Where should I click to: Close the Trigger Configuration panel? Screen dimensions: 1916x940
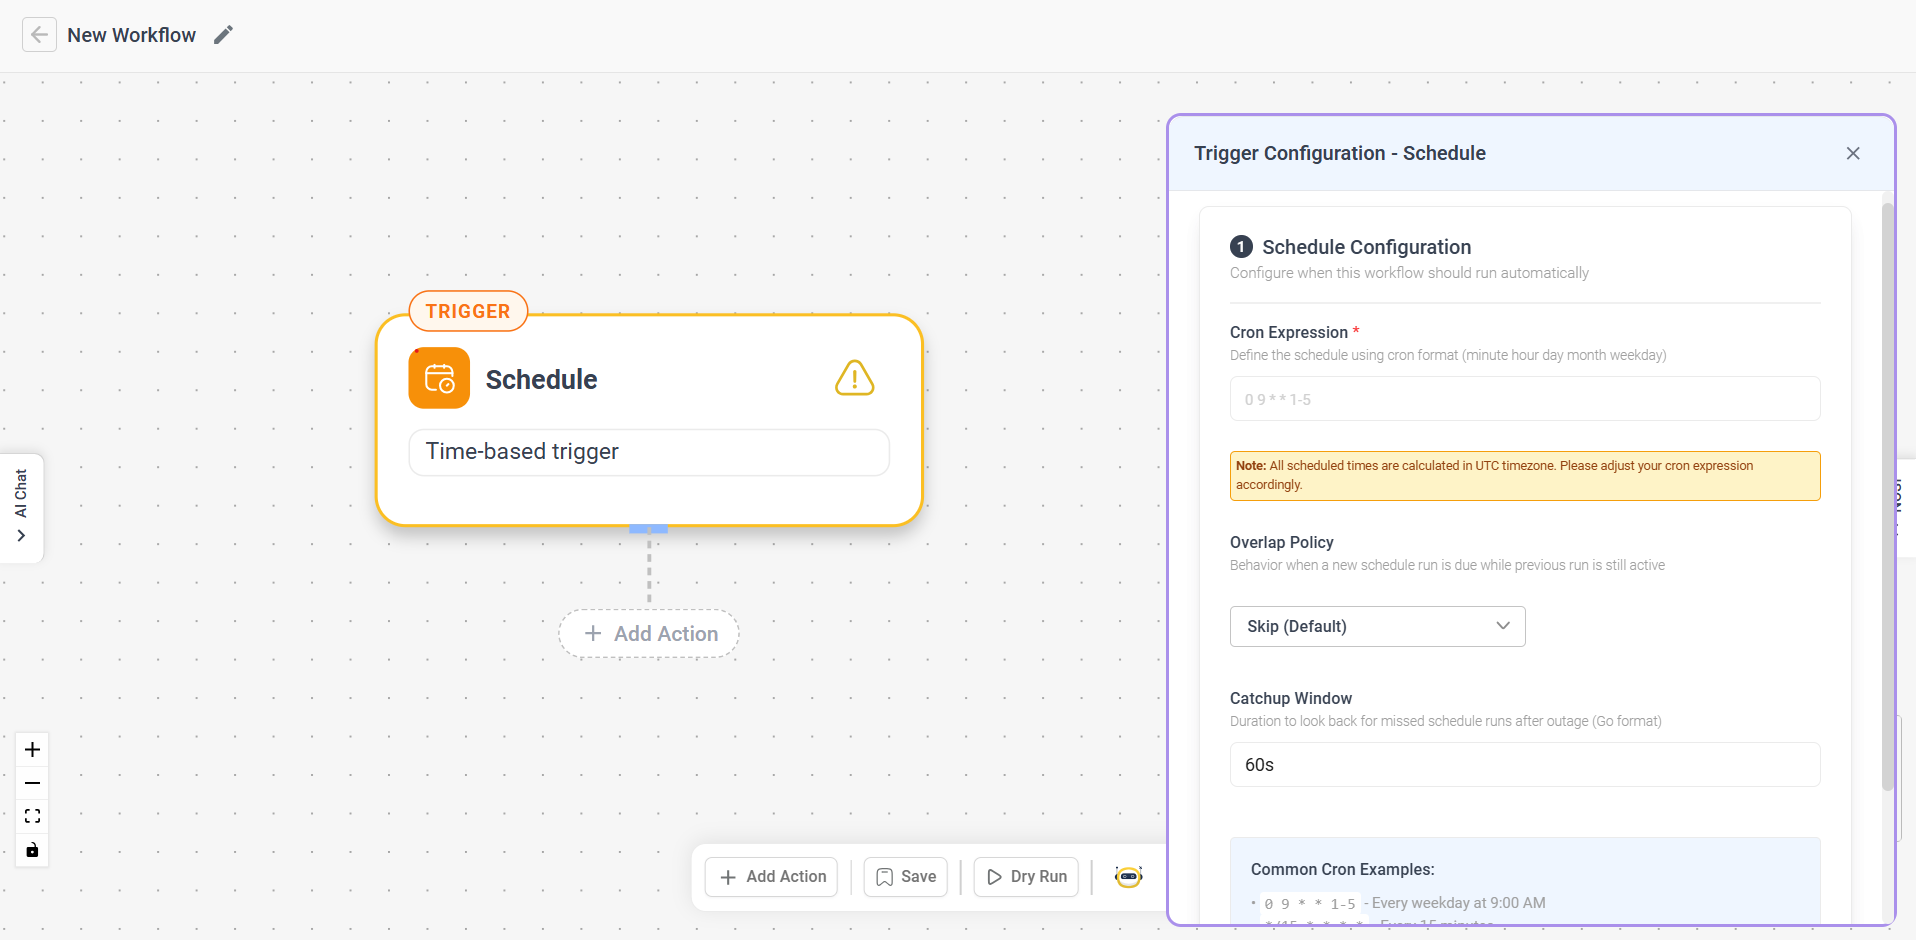(1852, 153)
